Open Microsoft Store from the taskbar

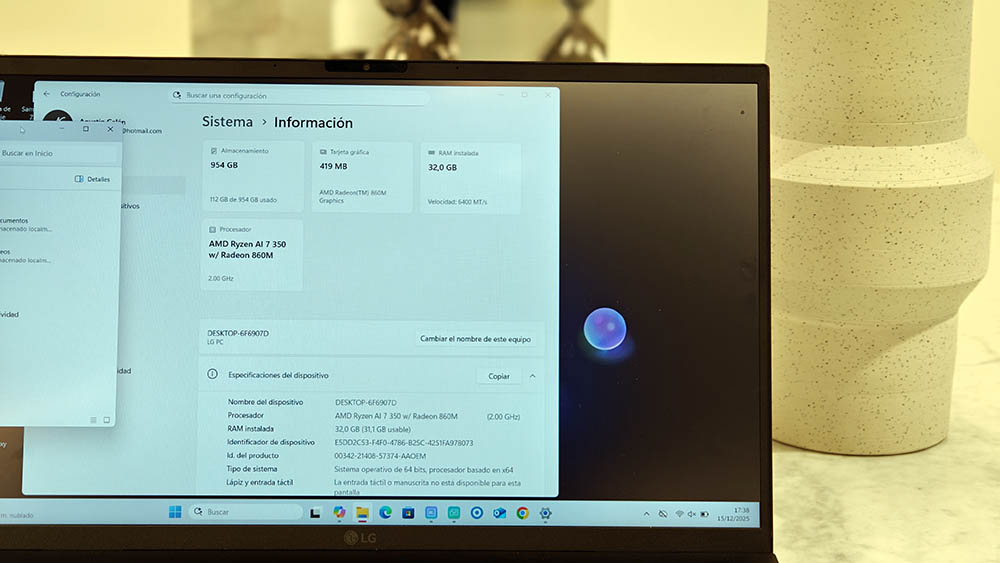click(x=408, y=513)
